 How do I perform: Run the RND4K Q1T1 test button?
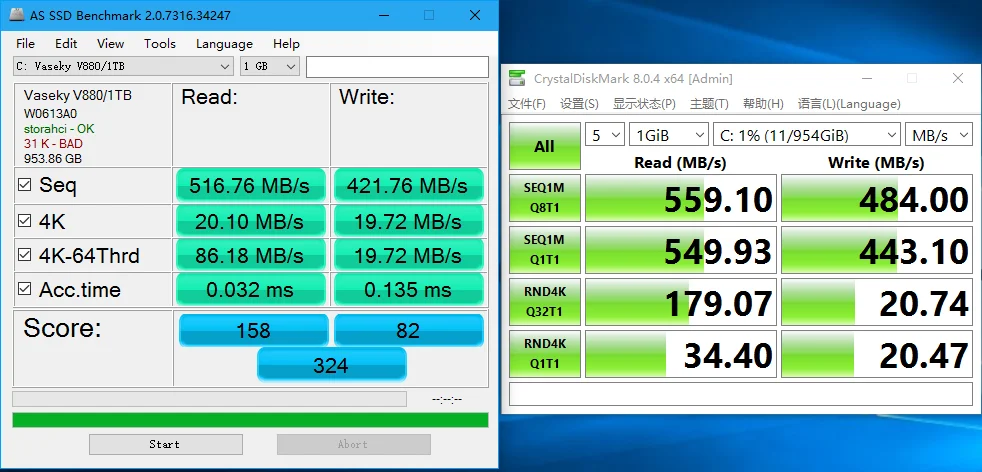pos(544,354)
